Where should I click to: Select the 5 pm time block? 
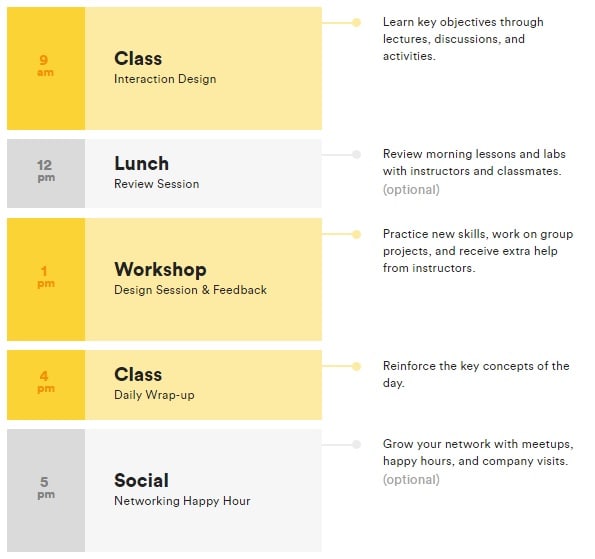pos(46,490)
